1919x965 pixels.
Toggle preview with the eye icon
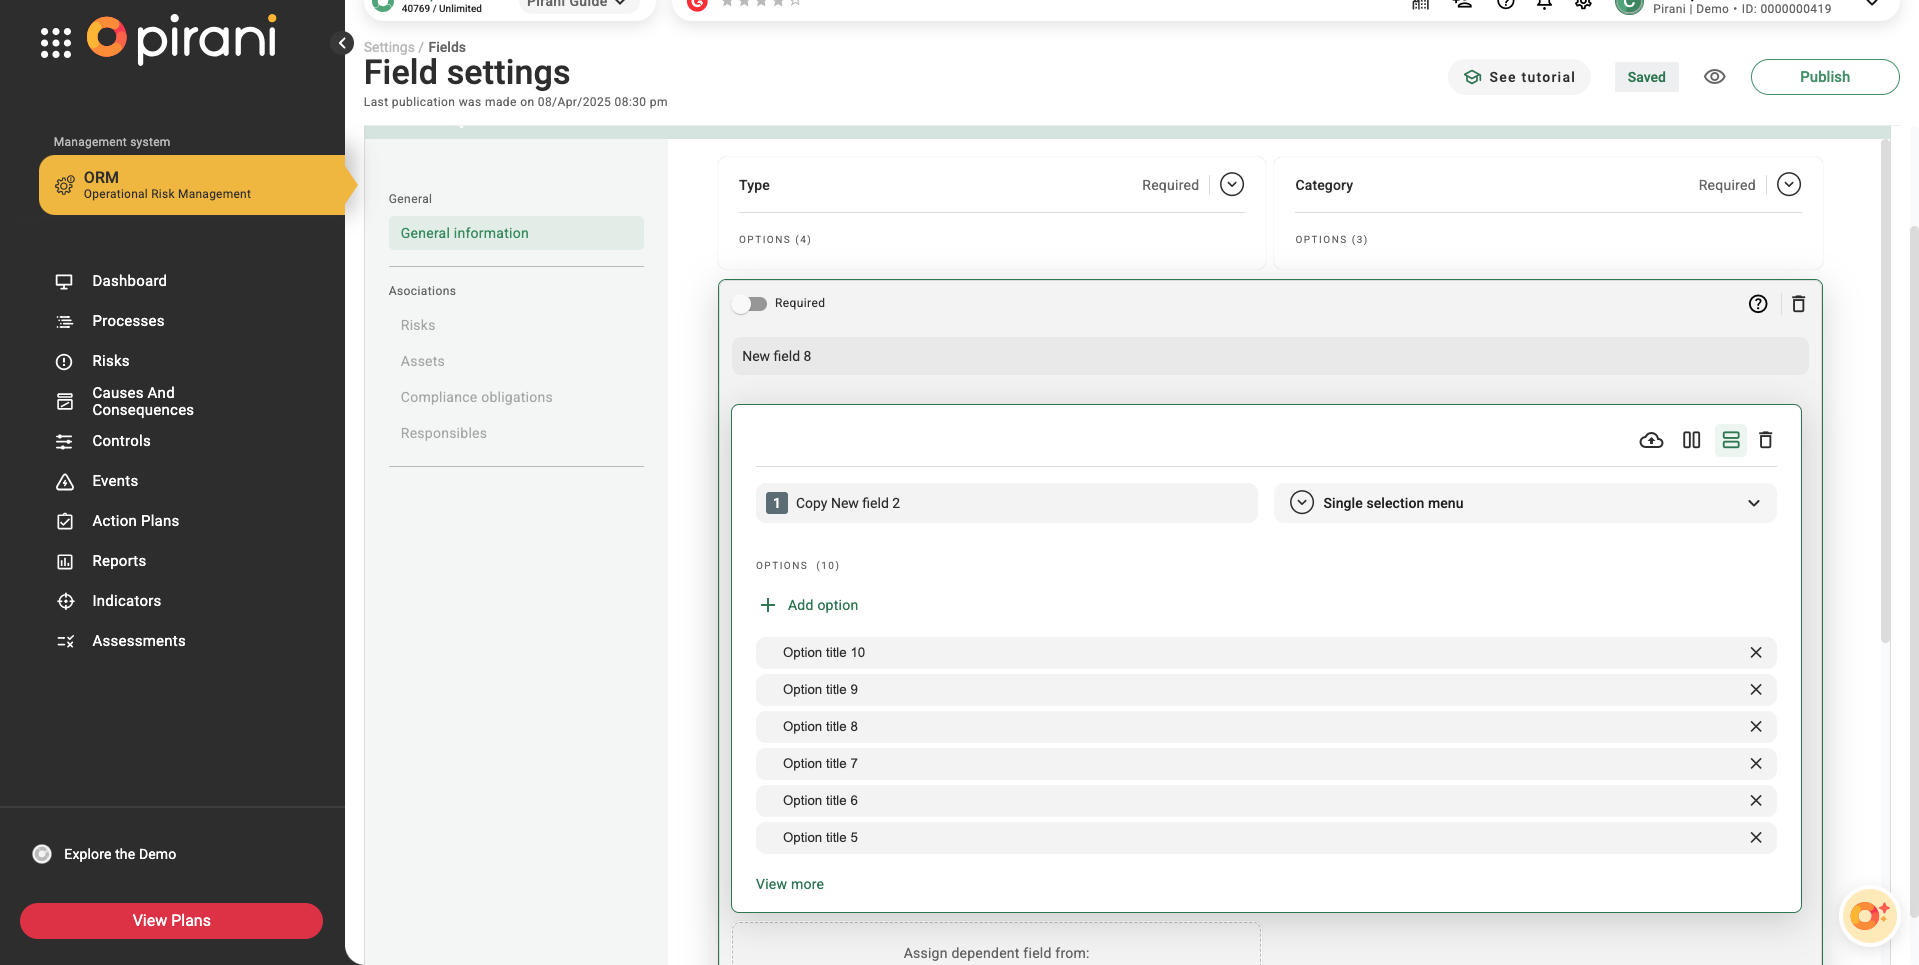pos(1714,77)
